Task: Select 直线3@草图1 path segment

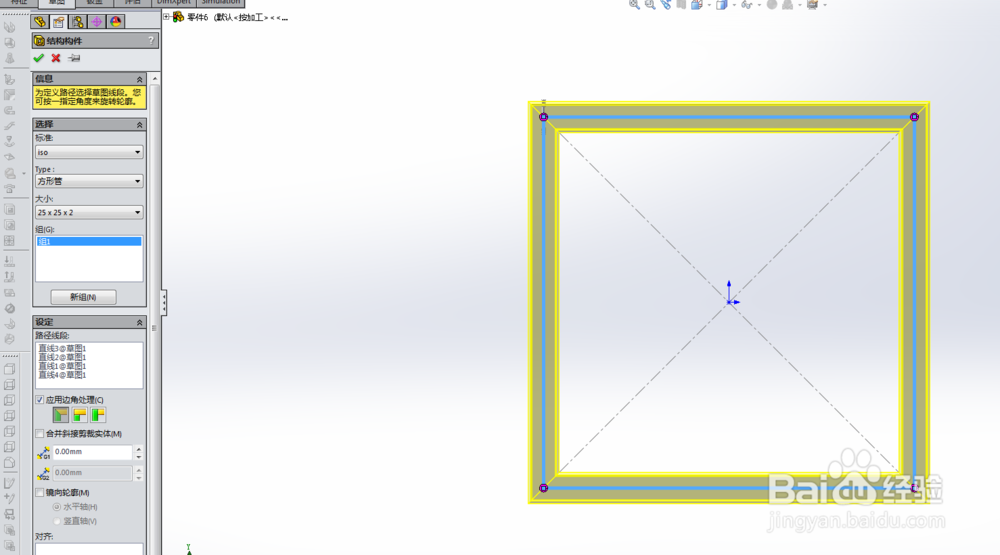Action: click(x=62, y=348)
